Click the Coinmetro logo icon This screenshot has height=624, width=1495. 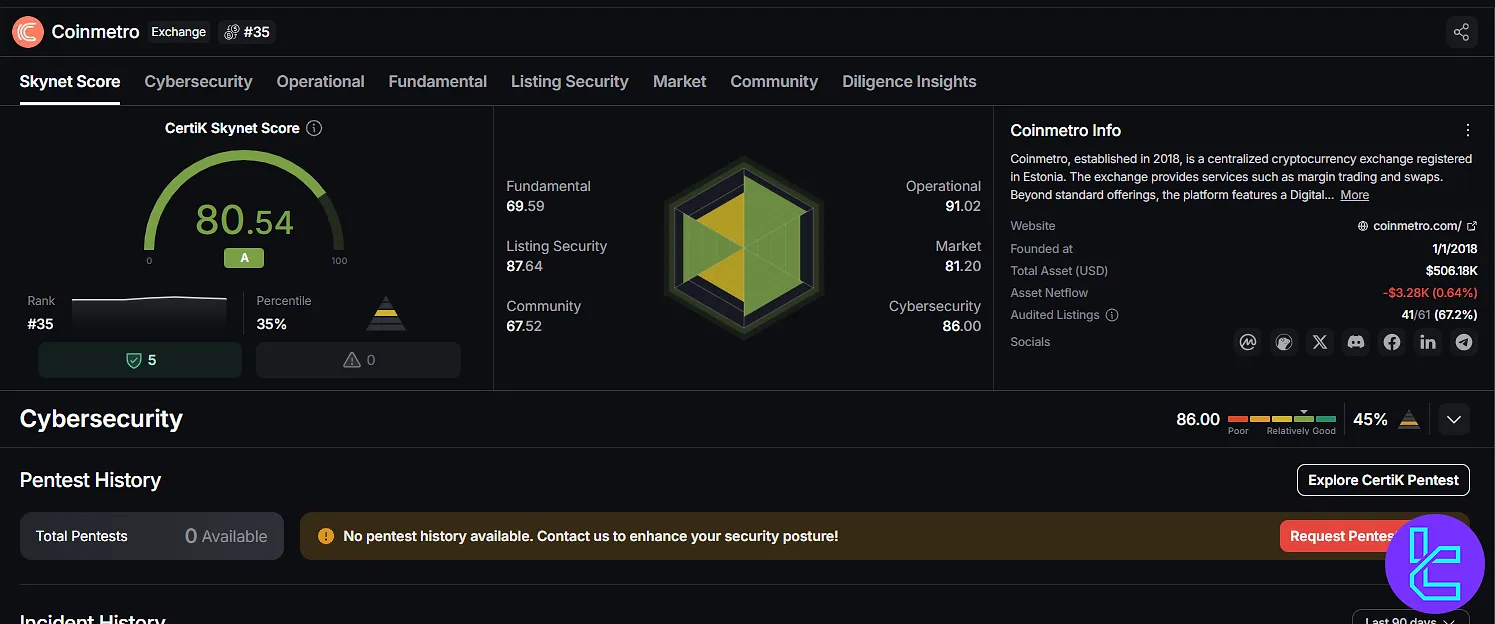28,32
